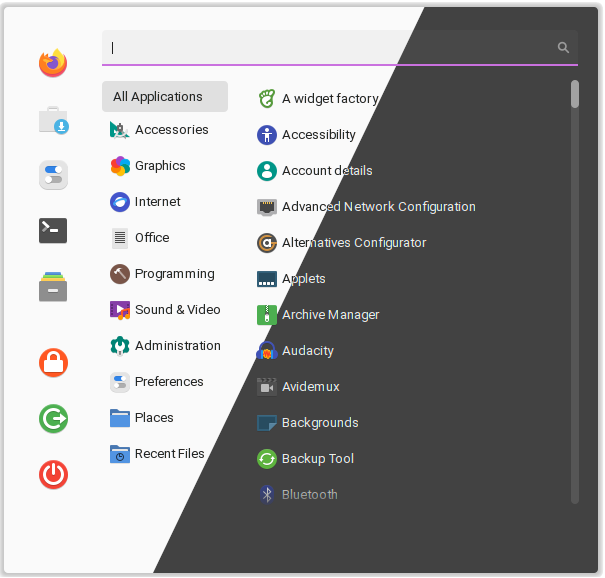Select the Sound & Video category label
The height and width of the screenshot is (578, 605).
pyautogui.click(x=177, y=310)
